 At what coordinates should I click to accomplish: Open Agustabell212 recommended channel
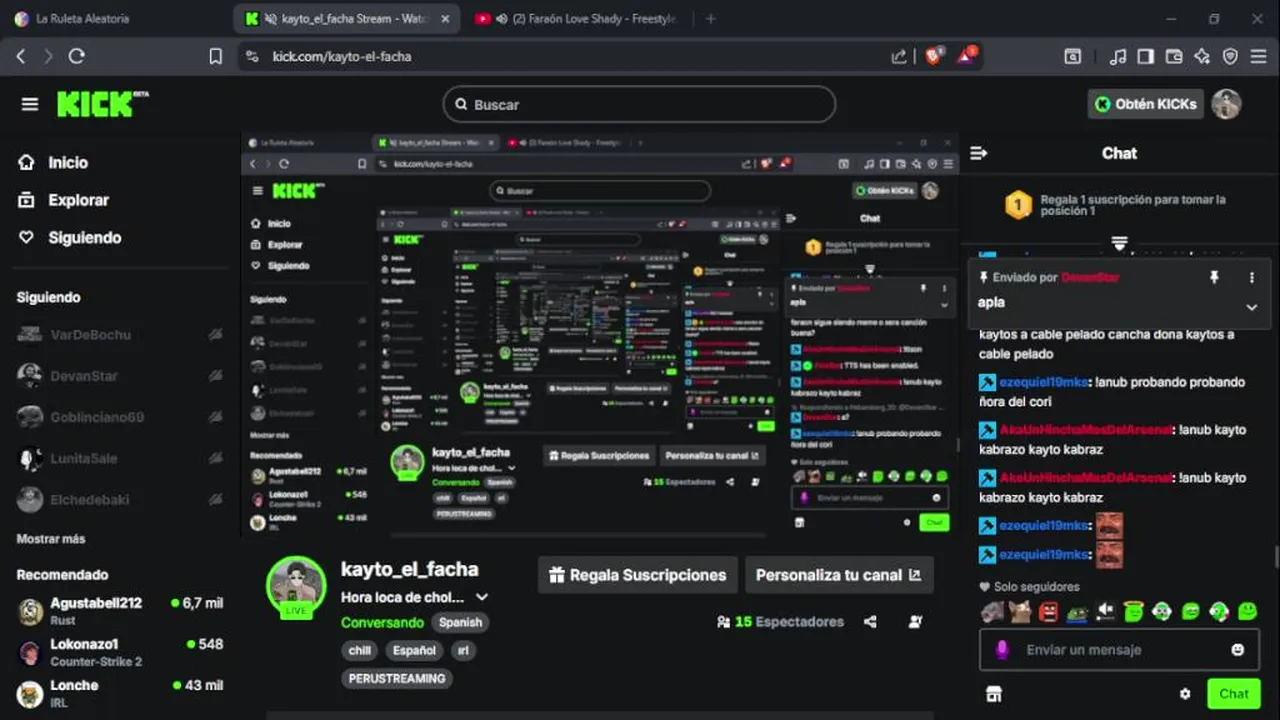[x=120, y=611]
